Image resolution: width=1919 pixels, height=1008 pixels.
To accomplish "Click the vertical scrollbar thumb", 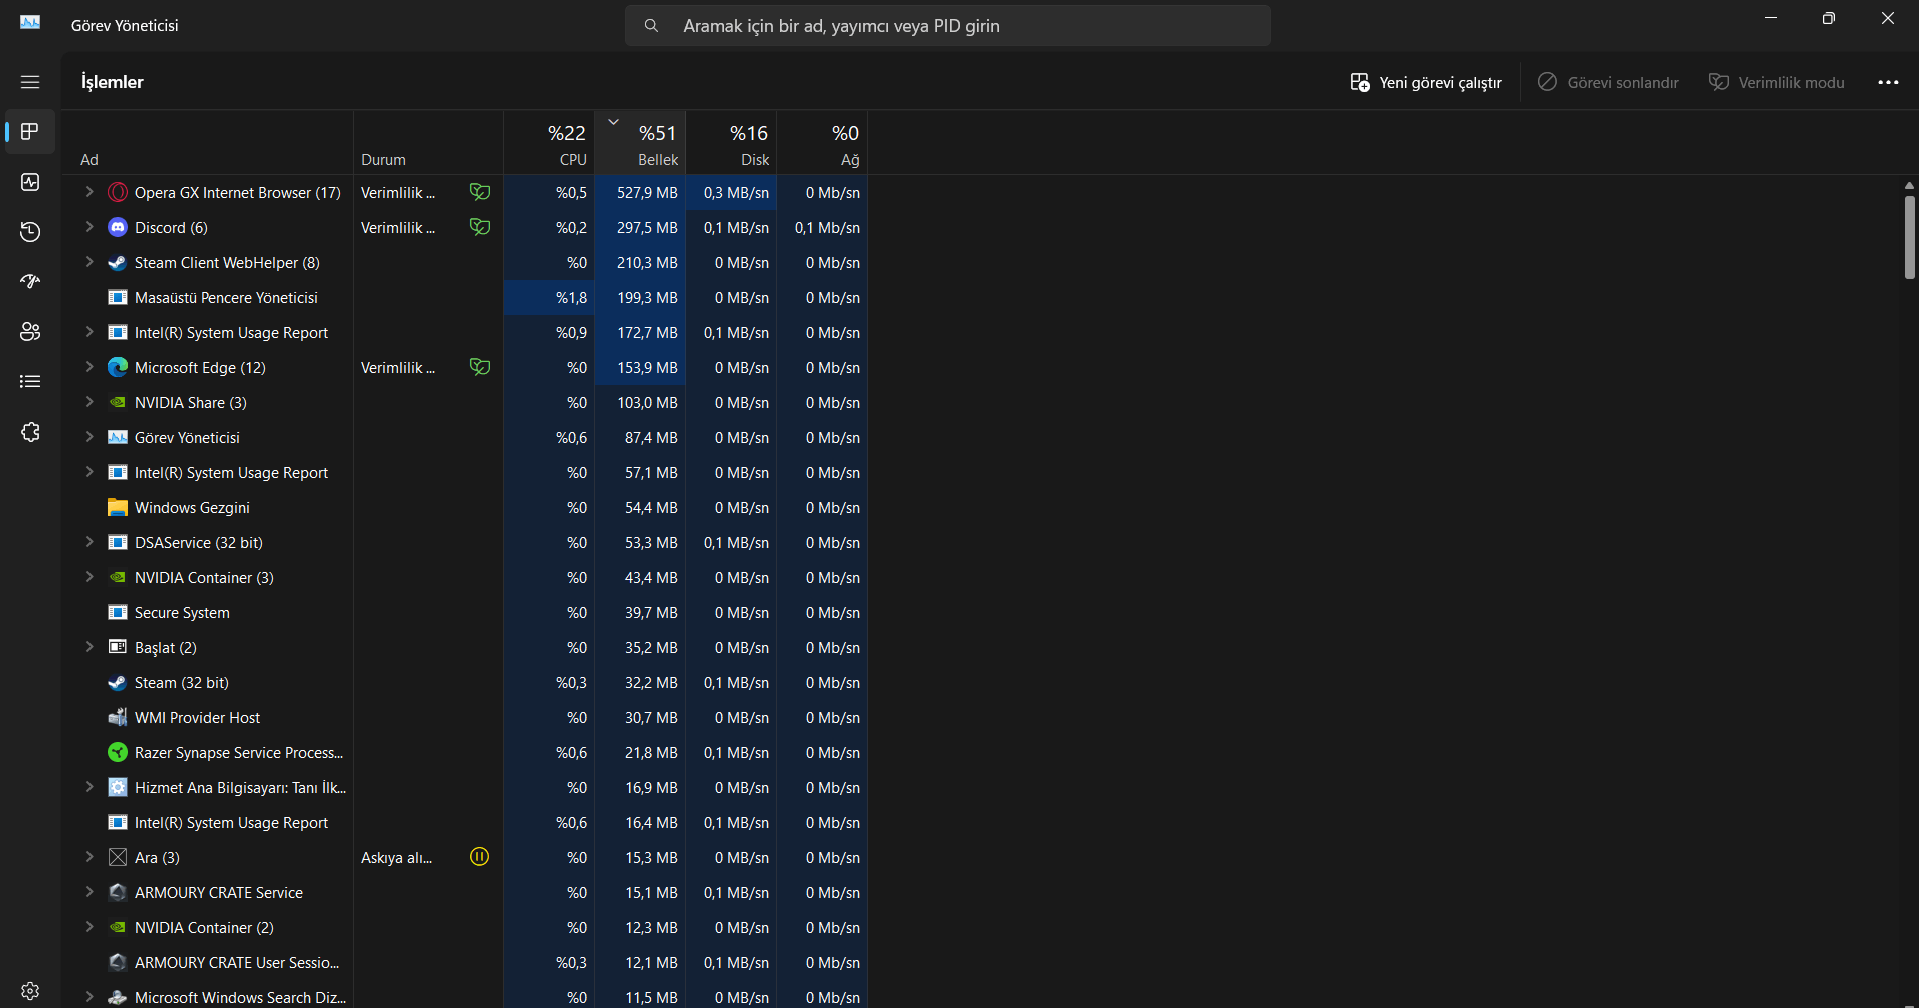I will [x=1909, y=237].
